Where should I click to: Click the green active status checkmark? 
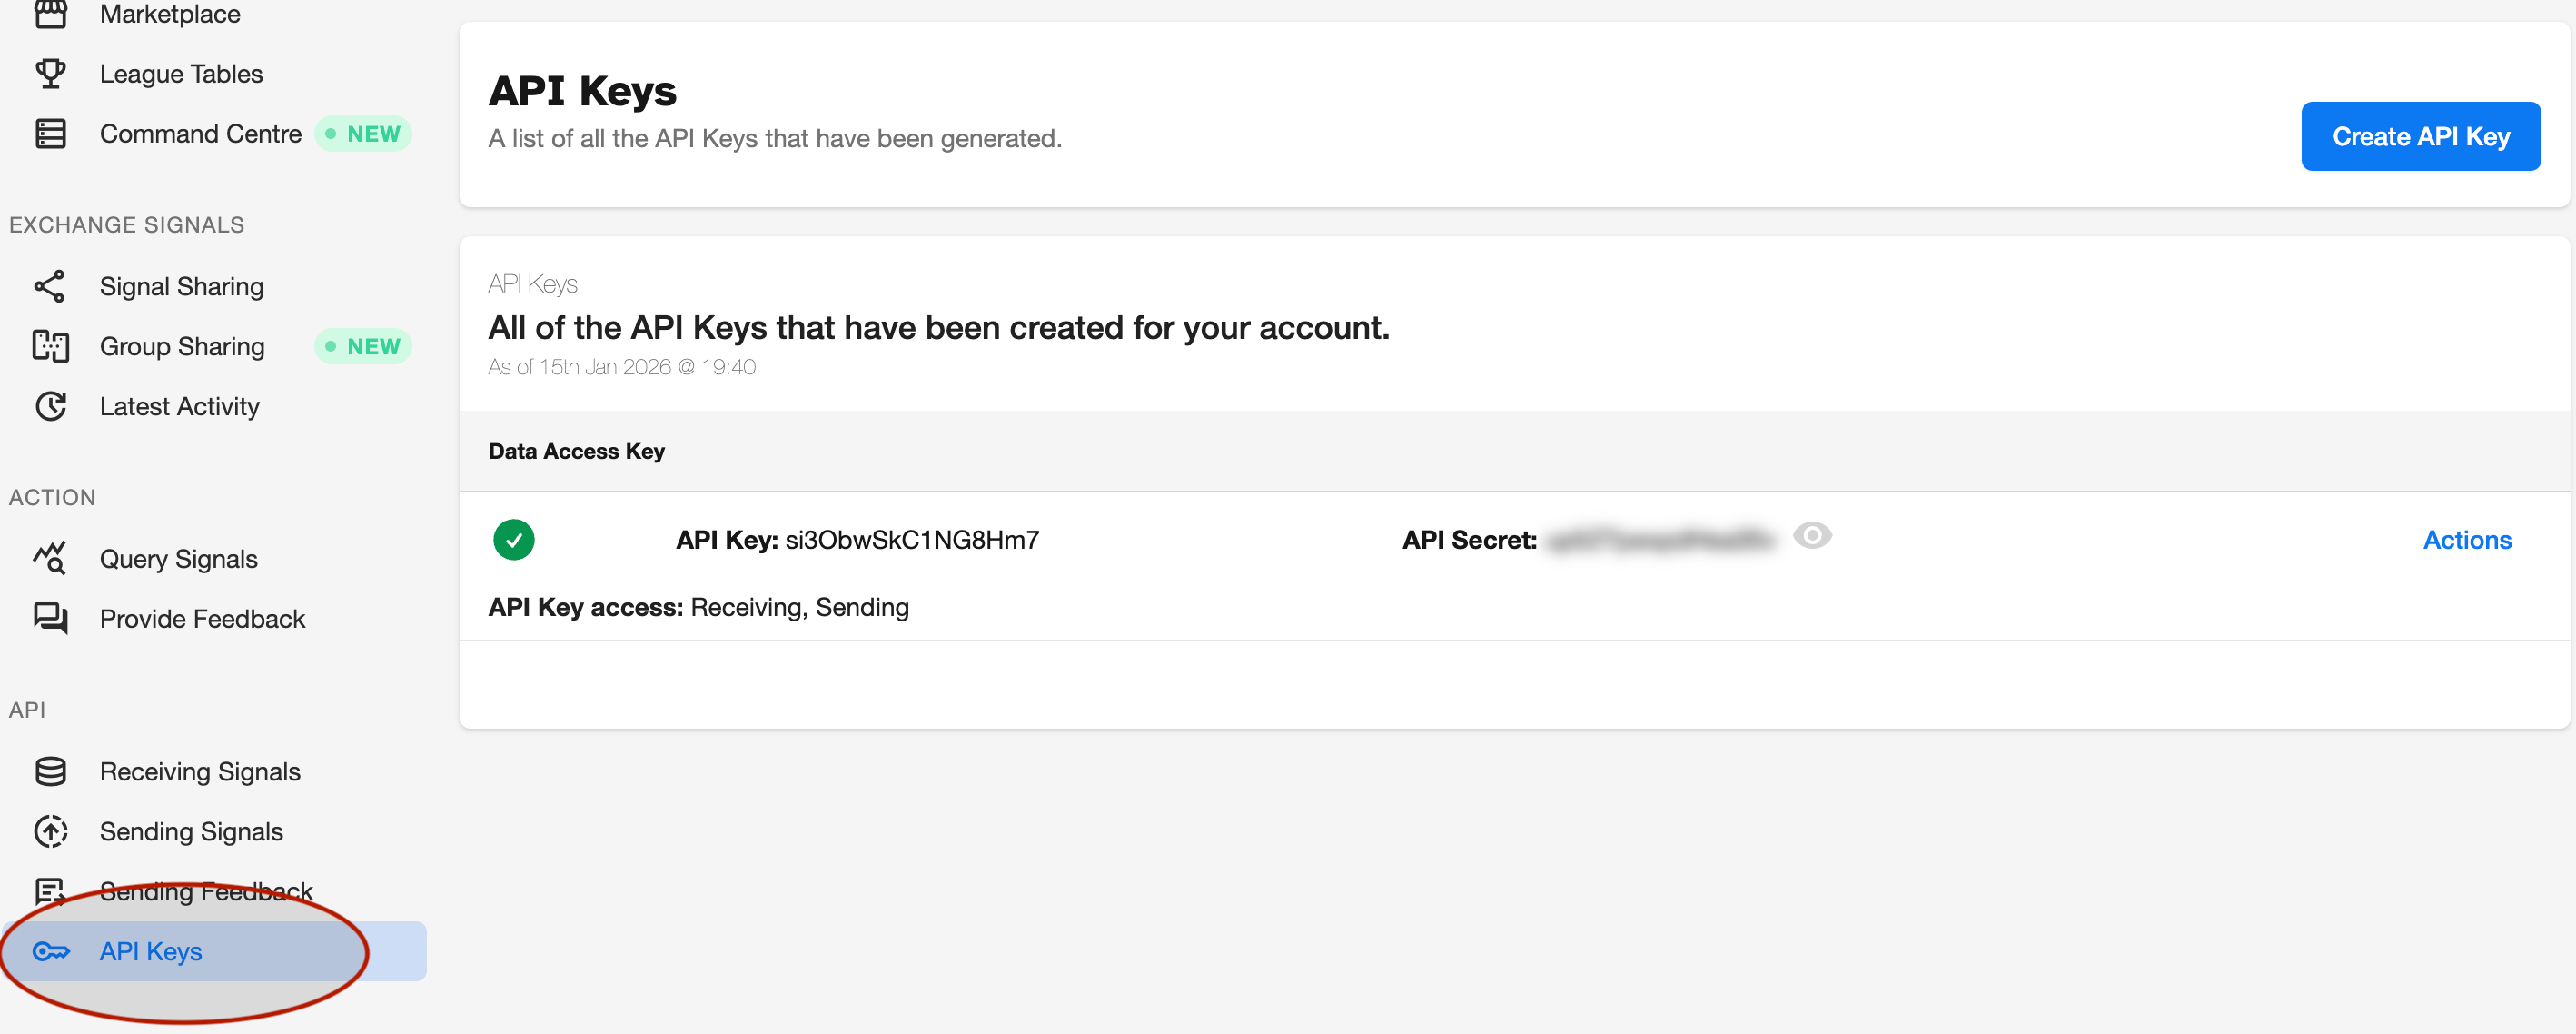[x=513, y=541]
